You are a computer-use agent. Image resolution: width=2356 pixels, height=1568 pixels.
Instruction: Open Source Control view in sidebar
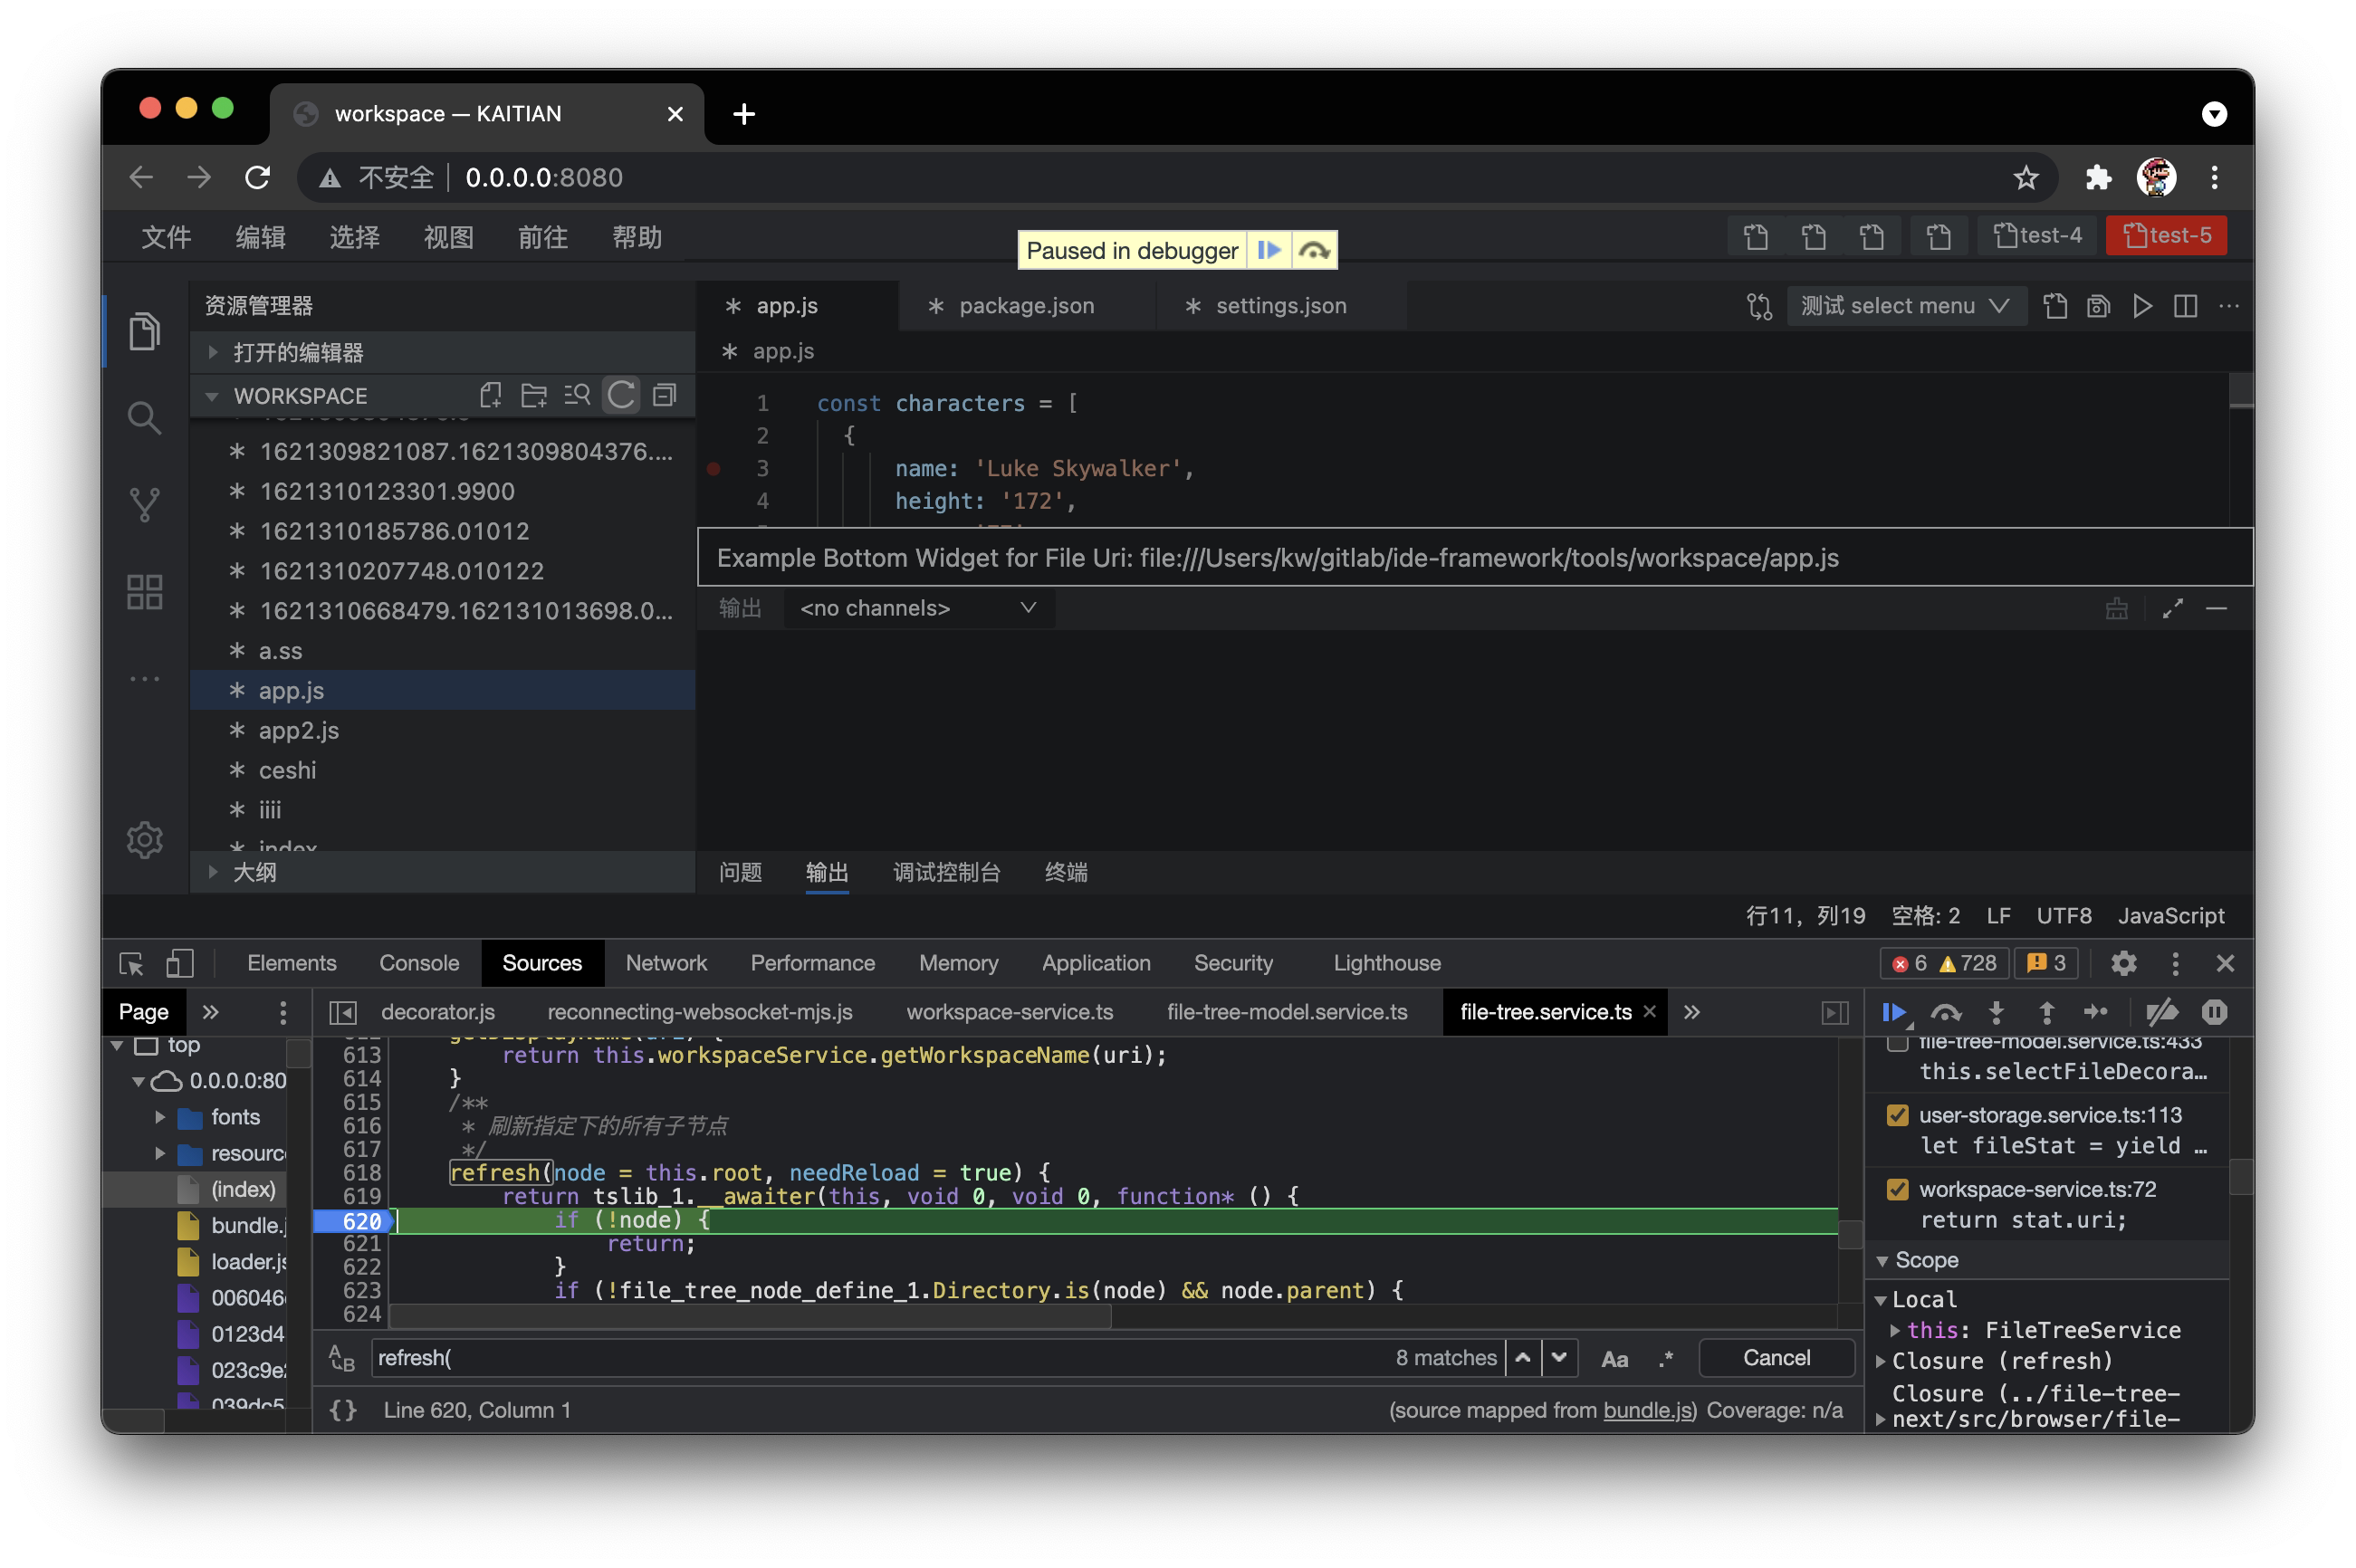pos(144,504)
